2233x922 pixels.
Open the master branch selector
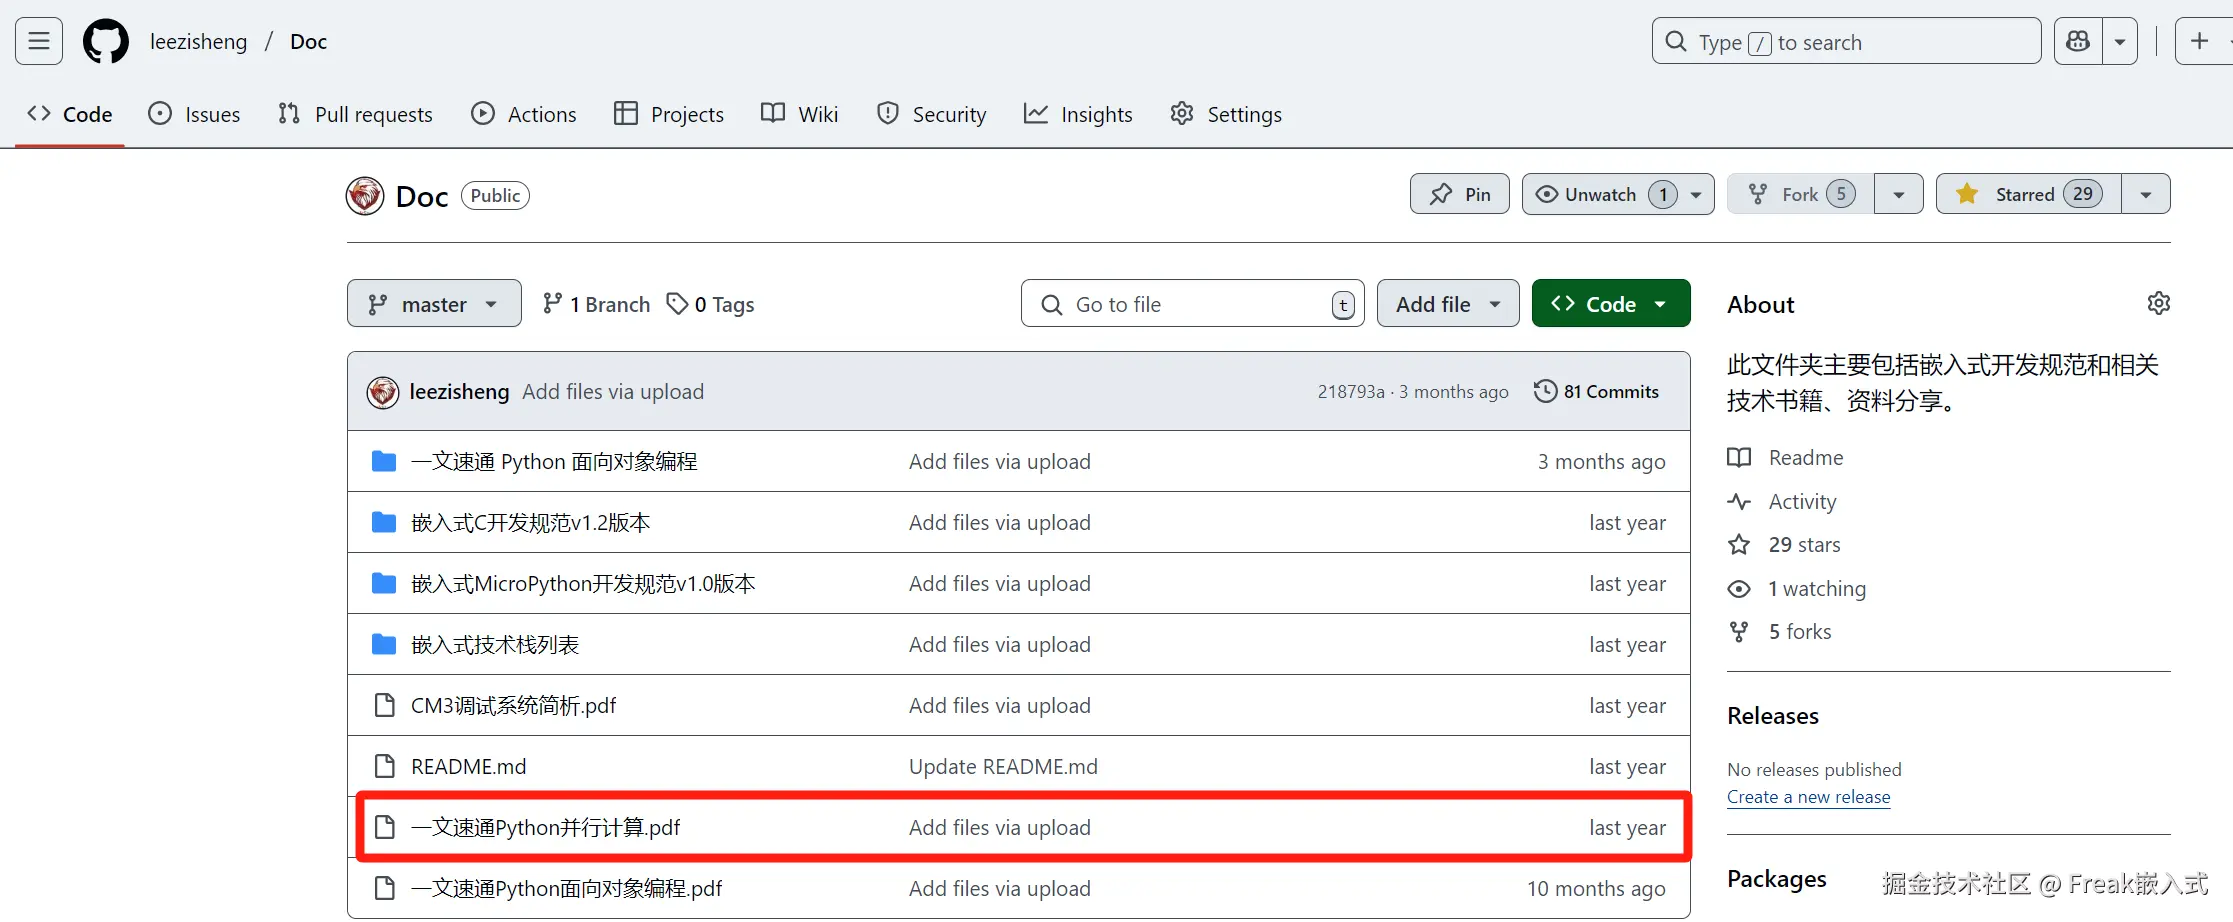point(434,303)
